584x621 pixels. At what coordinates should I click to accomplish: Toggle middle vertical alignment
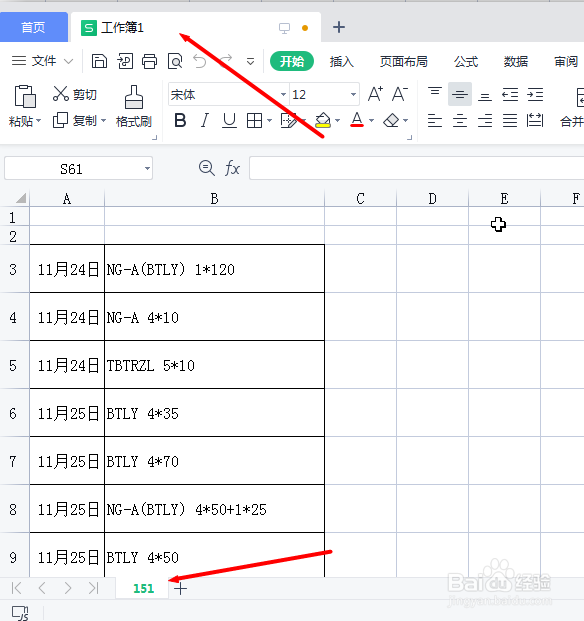point(460,94)
